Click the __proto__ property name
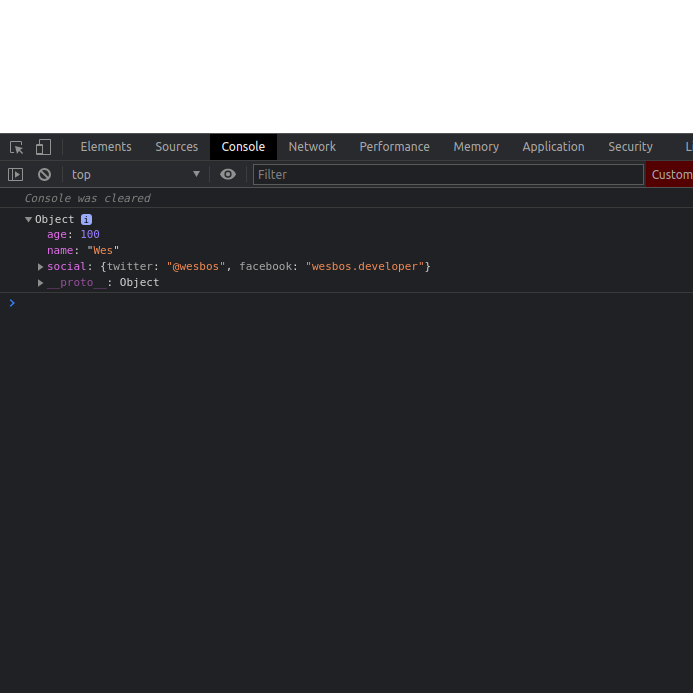This screenshot has width=693, height=693. point(77,282)
